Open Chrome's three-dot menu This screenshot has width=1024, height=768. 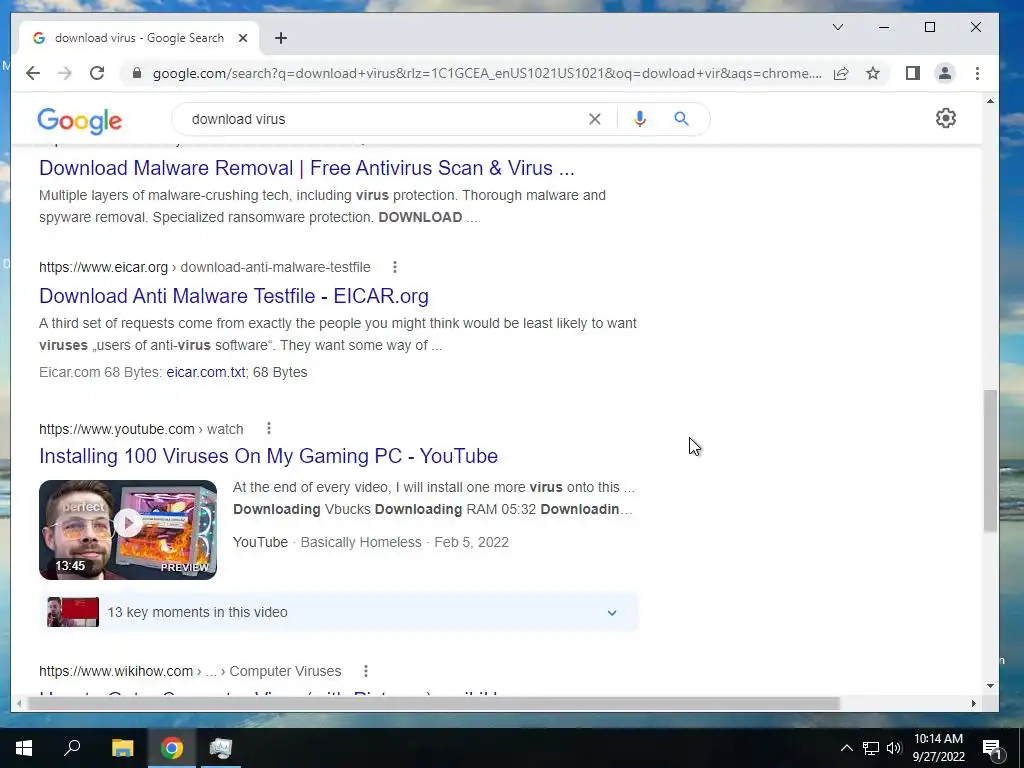coord(977,73)
